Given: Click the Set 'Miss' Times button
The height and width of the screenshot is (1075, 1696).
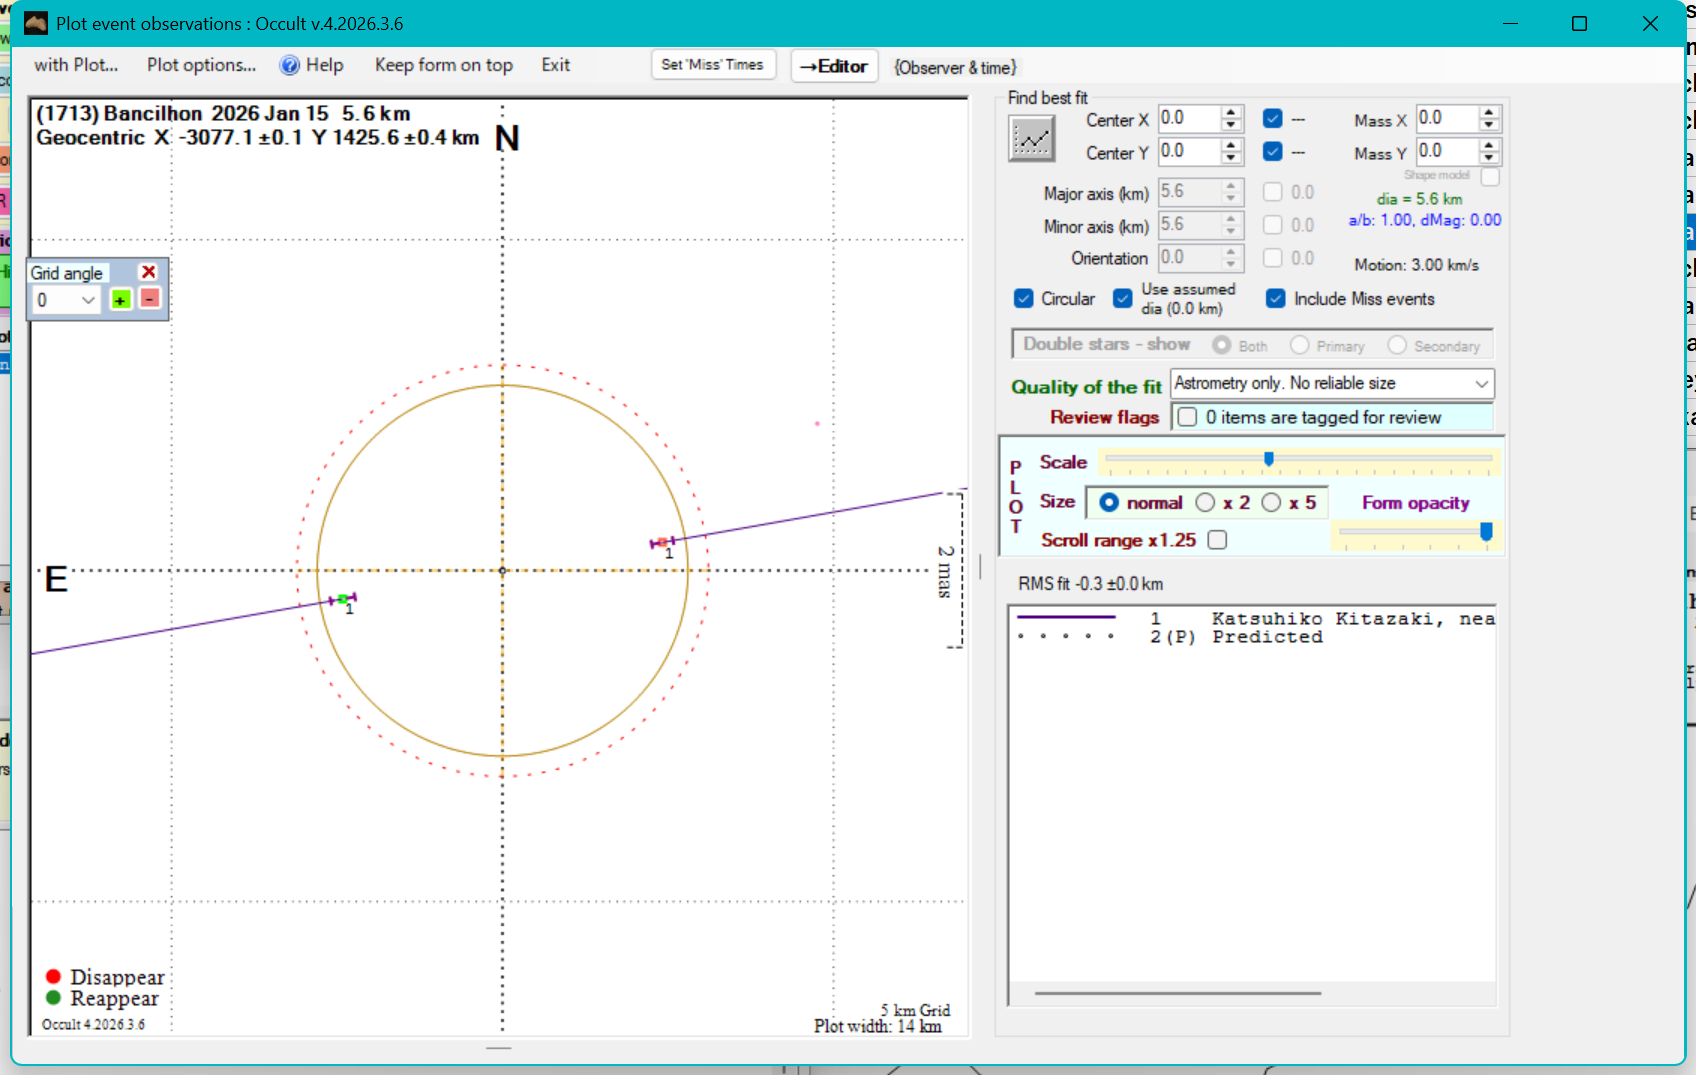Looking at the screenshot, I should point(712,65).
